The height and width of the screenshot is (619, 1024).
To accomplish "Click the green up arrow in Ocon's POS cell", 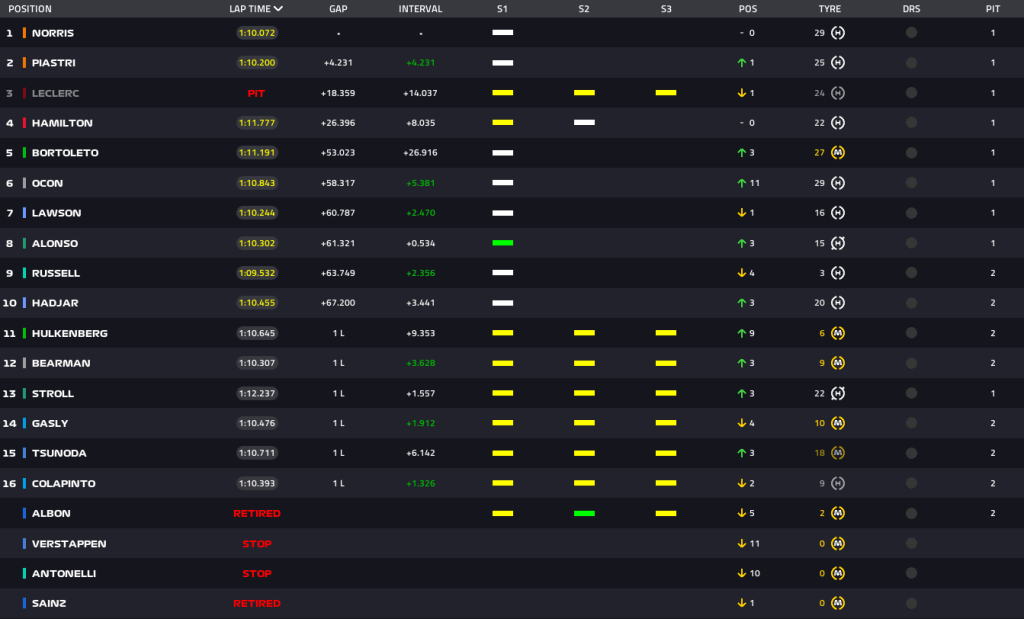I will coord(741,183).
